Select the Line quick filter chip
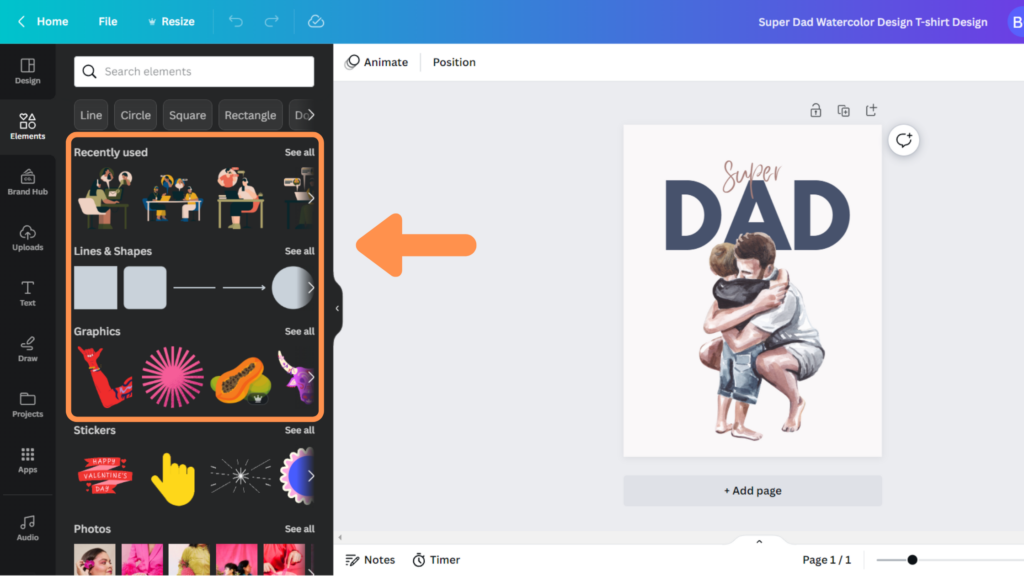The width and height of the screenshot is (1024, 576). (x=91, y=115)
